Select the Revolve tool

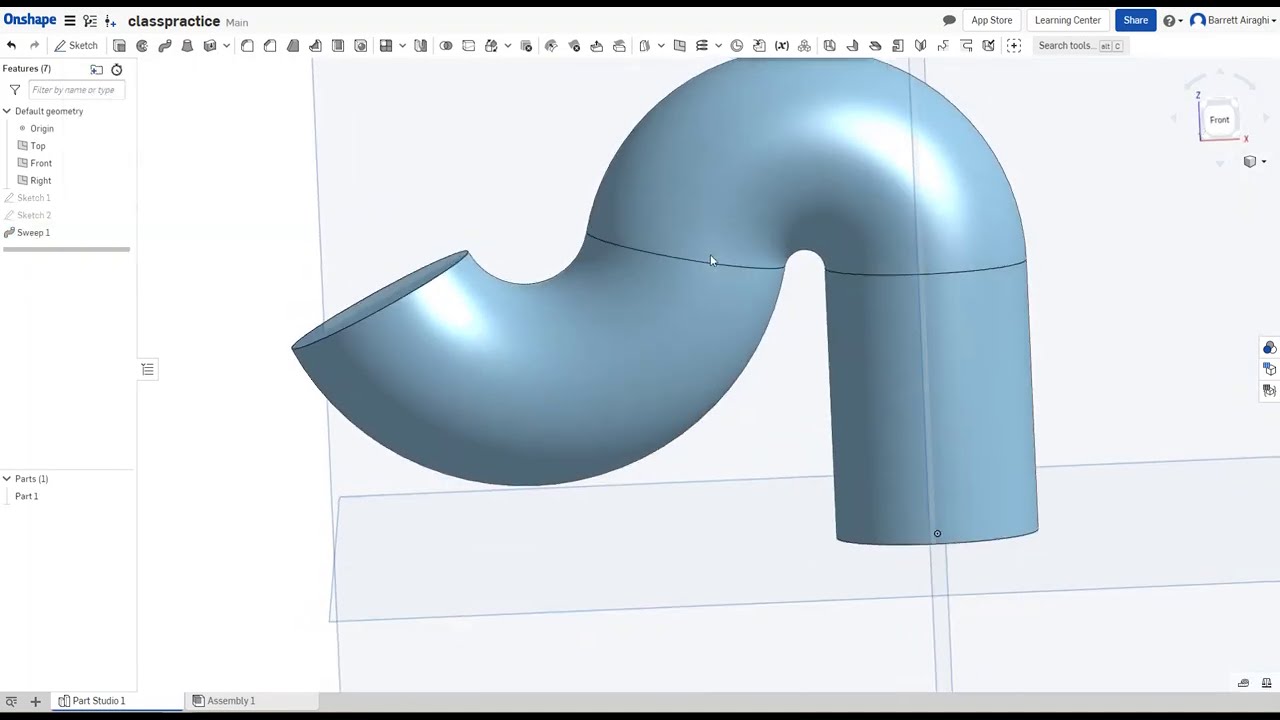tap(142, 46)
